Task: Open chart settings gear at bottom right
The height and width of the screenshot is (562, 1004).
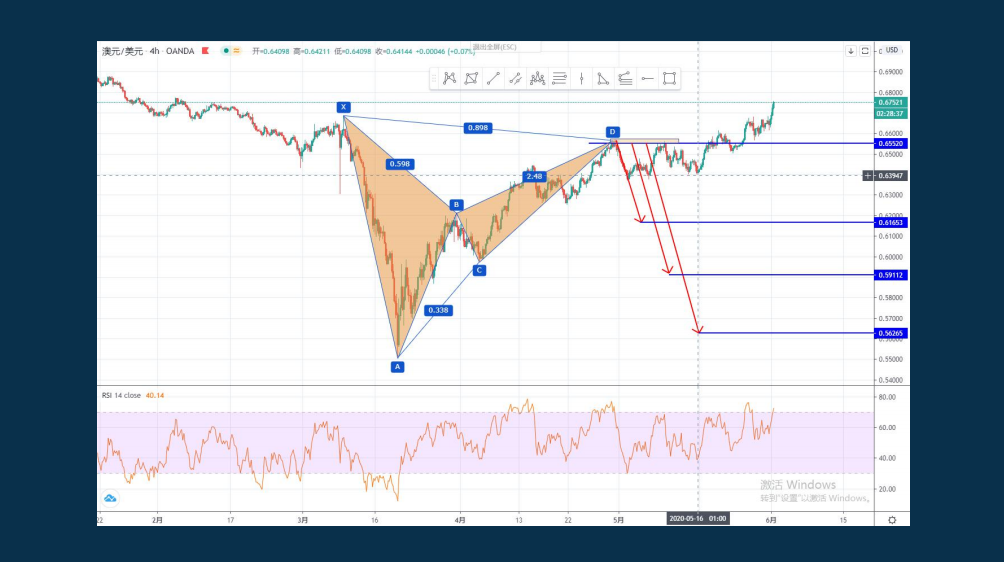Action: point(892,520)
